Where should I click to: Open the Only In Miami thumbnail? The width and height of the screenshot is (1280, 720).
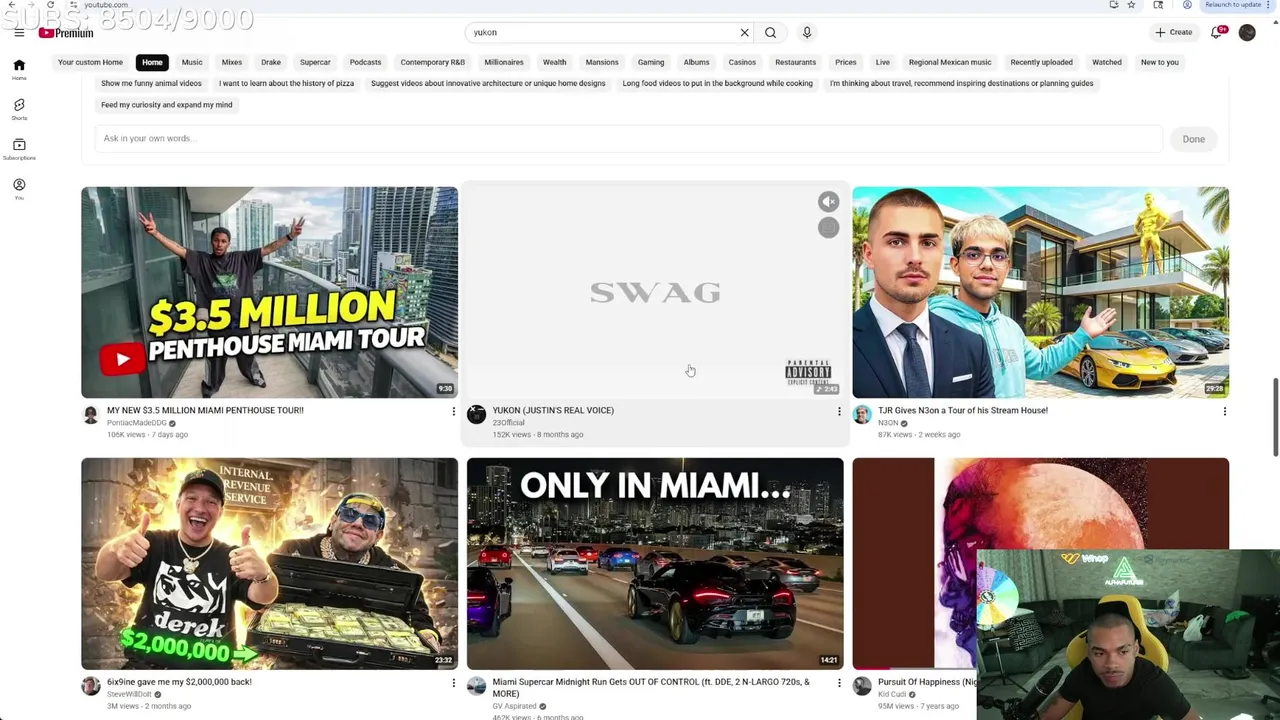(x=655, y=564)
